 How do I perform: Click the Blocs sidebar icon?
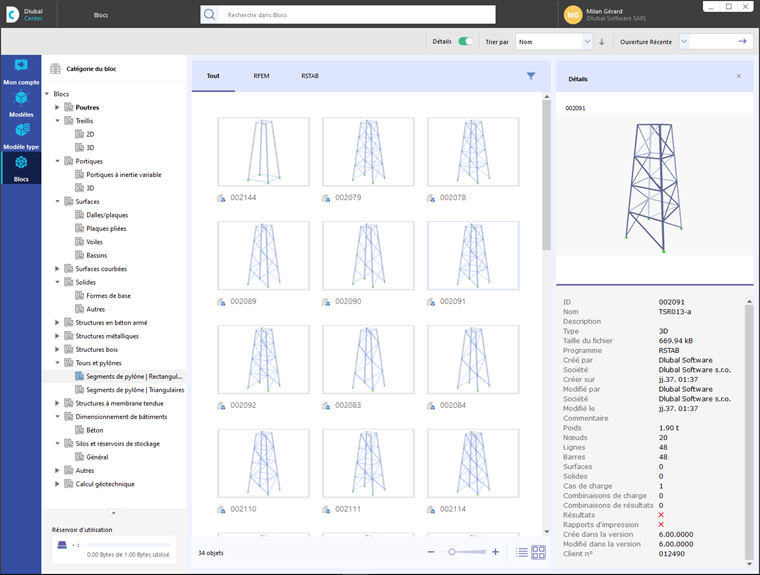click(21, 163)
